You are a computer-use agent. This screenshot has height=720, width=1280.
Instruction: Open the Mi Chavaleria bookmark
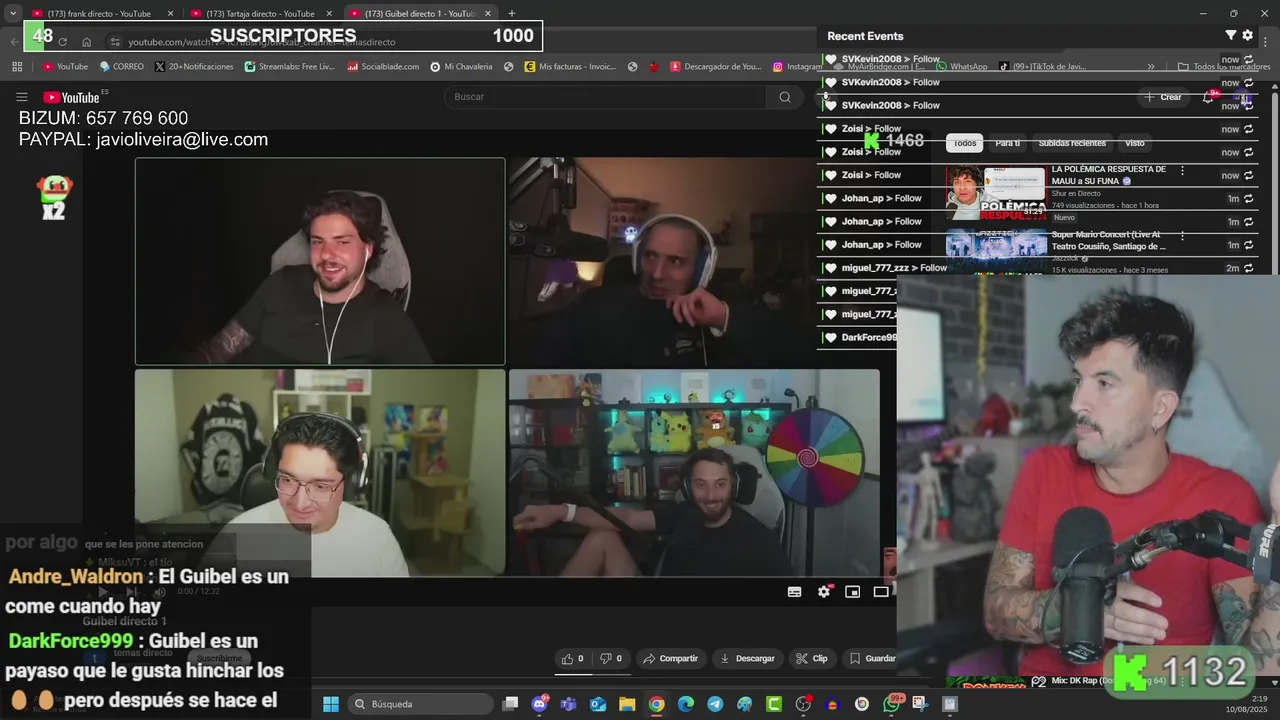point(461,67)
